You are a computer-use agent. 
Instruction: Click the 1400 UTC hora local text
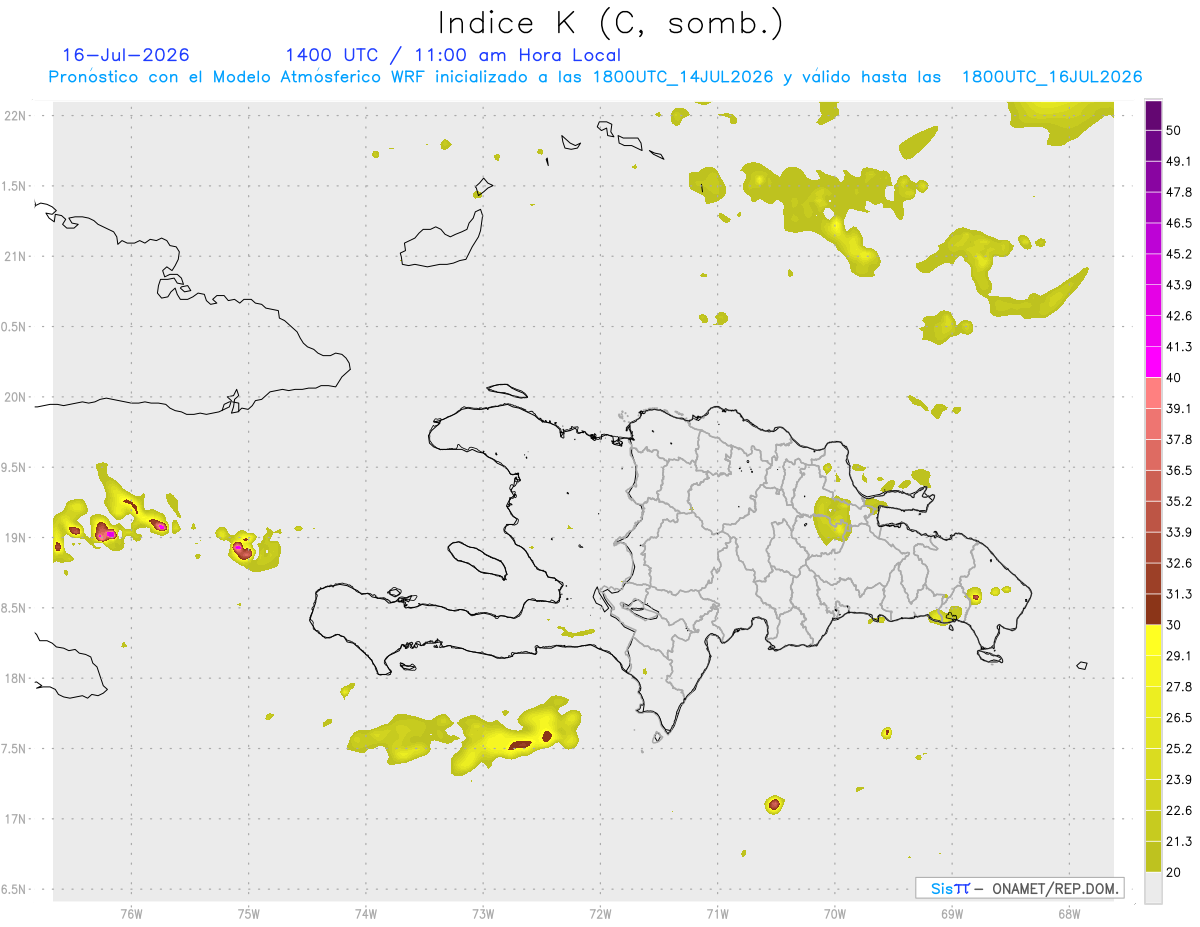pos(453,55)
